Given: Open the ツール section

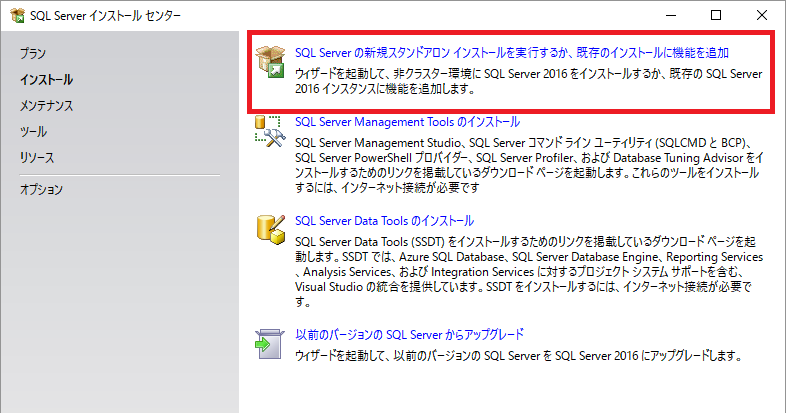Looking at the screenshot, I should [x=34, y=131].
